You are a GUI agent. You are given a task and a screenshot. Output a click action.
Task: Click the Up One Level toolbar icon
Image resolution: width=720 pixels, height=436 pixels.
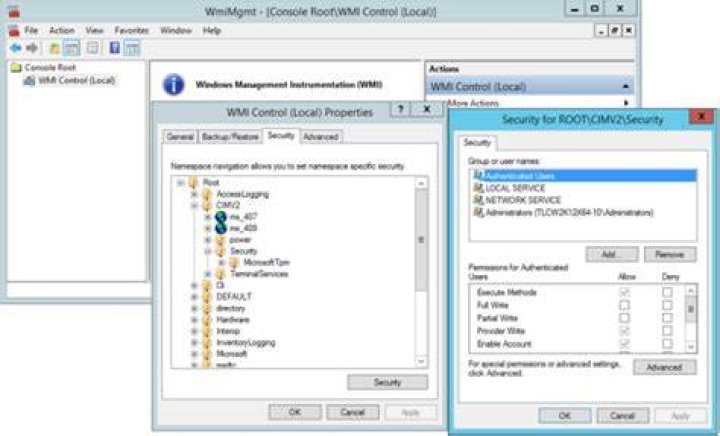[55, 48]
